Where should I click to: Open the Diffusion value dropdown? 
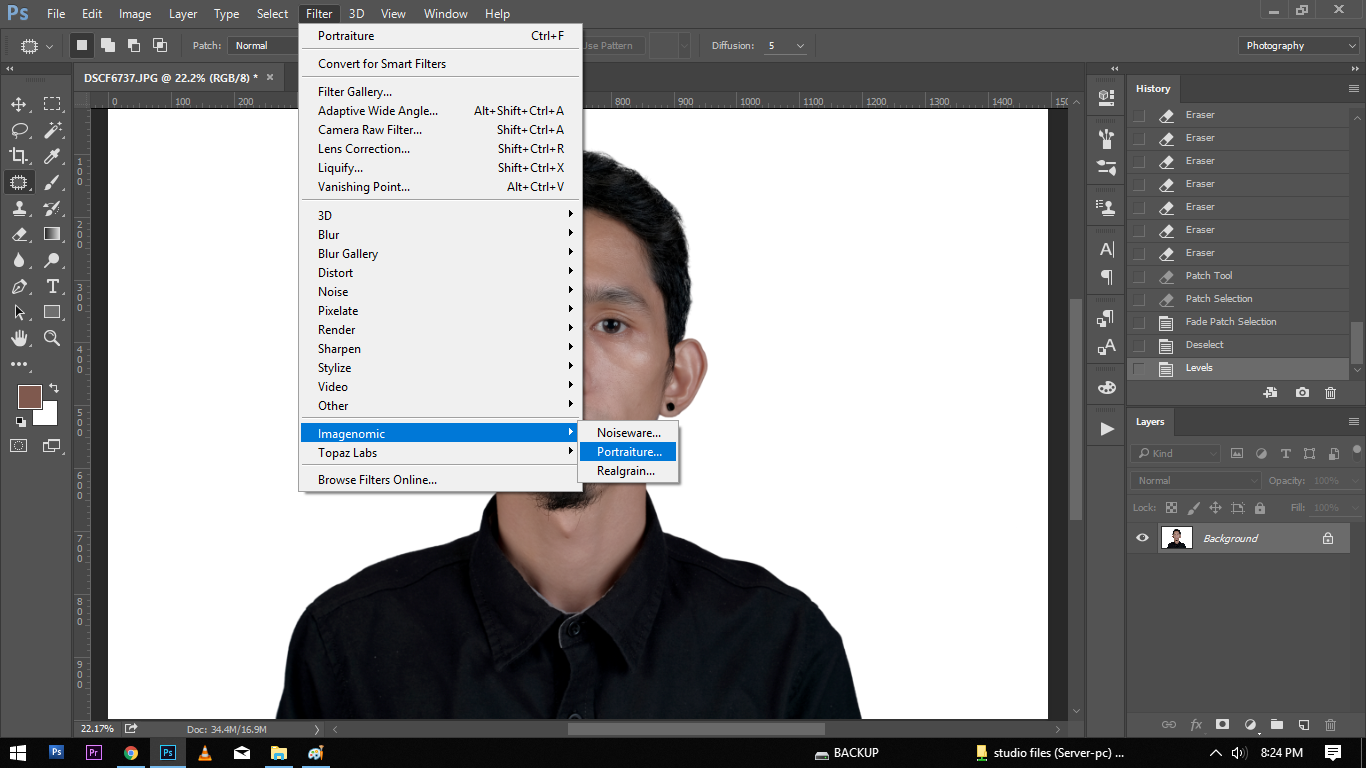[800, 46]
